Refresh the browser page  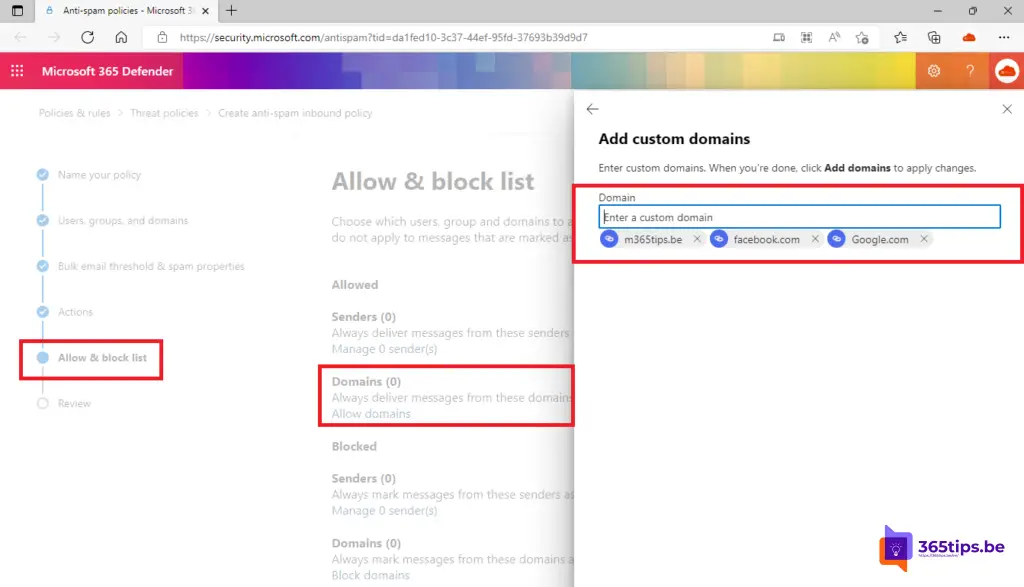87,38
